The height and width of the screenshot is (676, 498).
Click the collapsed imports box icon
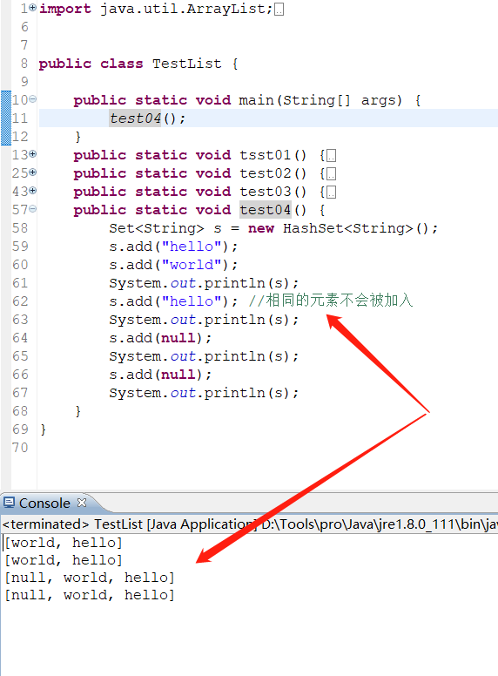coord(279,9)
